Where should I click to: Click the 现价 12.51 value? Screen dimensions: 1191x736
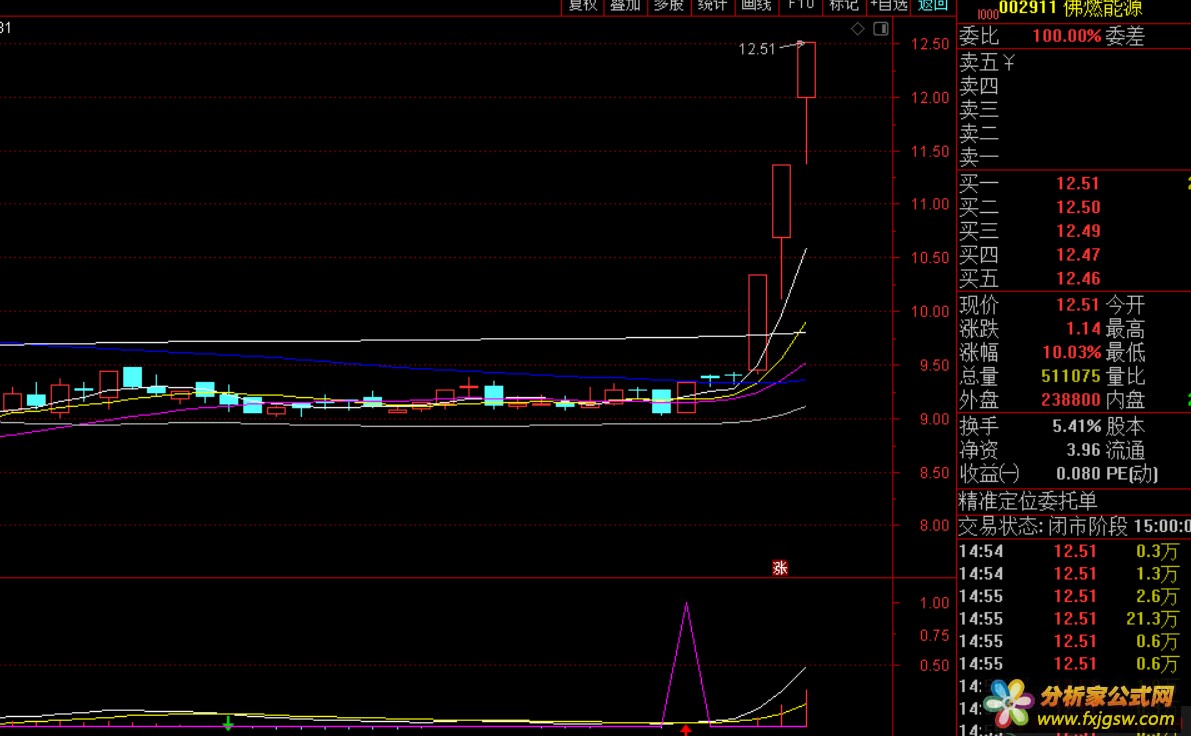[x=1078, y=305]
